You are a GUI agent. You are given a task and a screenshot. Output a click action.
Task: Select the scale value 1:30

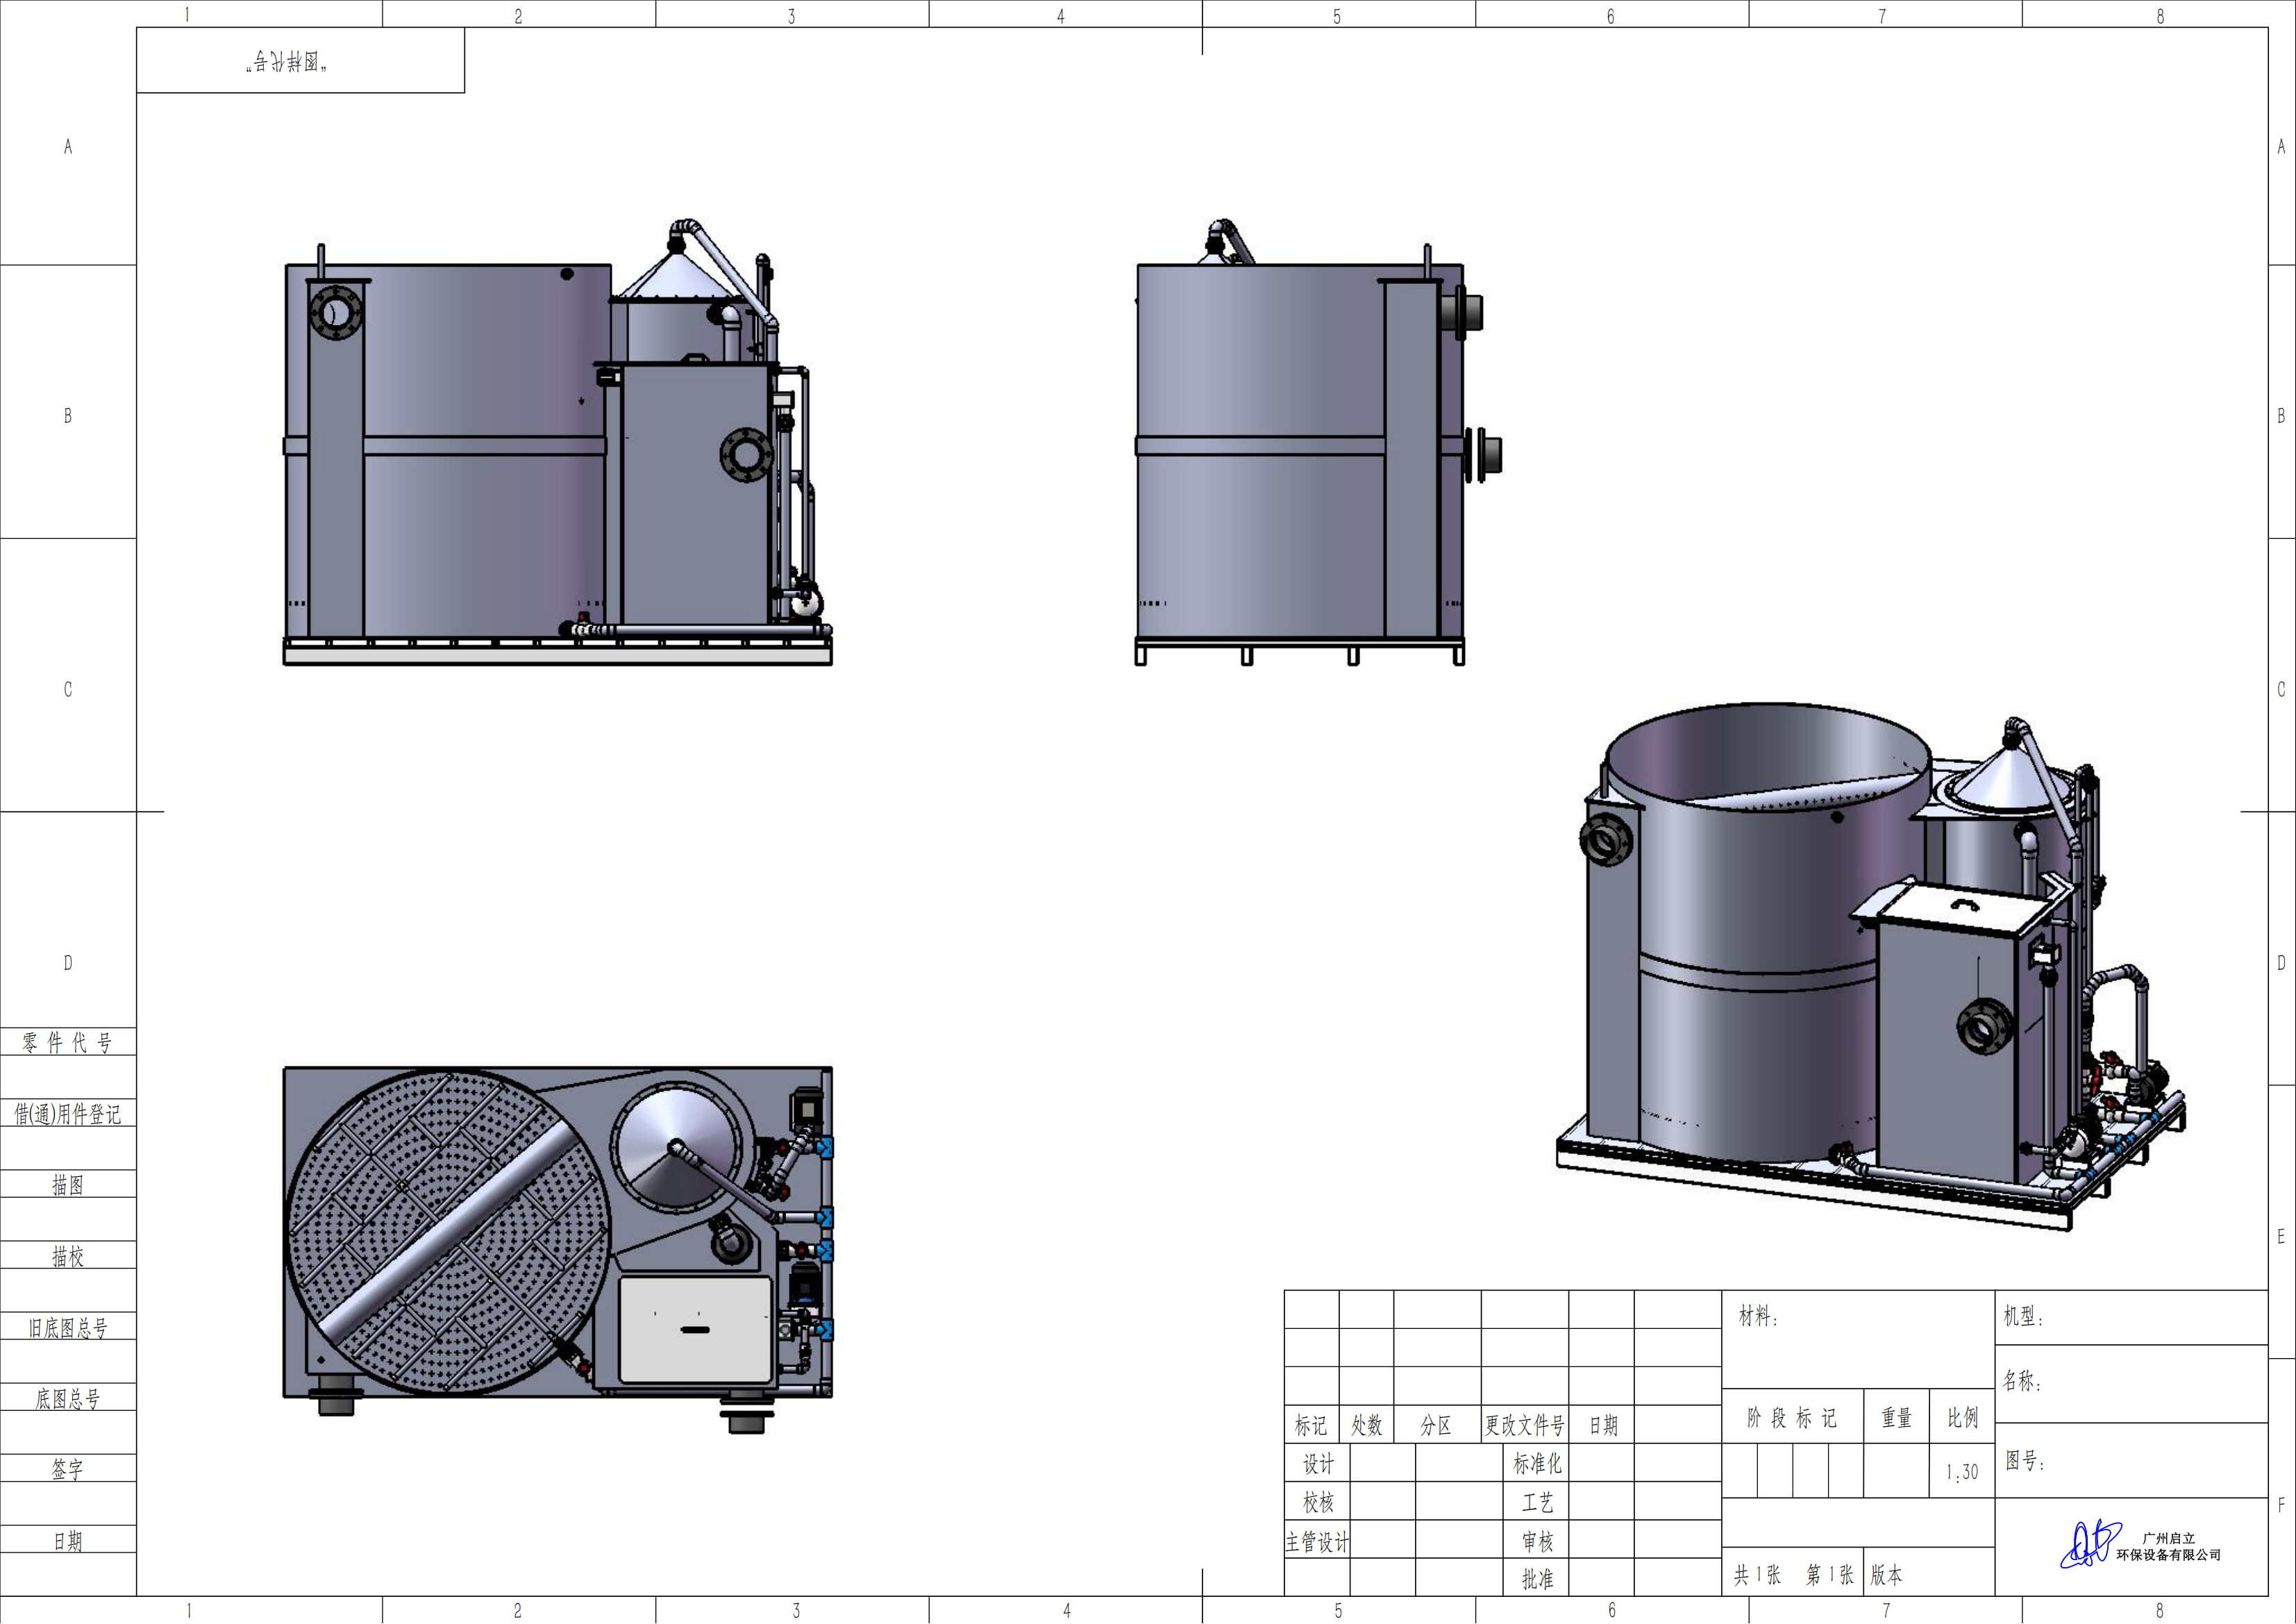point(1962,1471)
